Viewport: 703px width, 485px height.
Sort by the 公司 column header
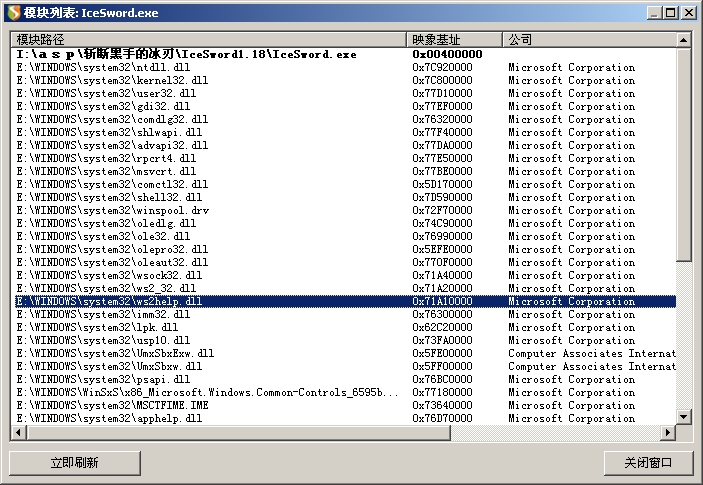[589, 39]
